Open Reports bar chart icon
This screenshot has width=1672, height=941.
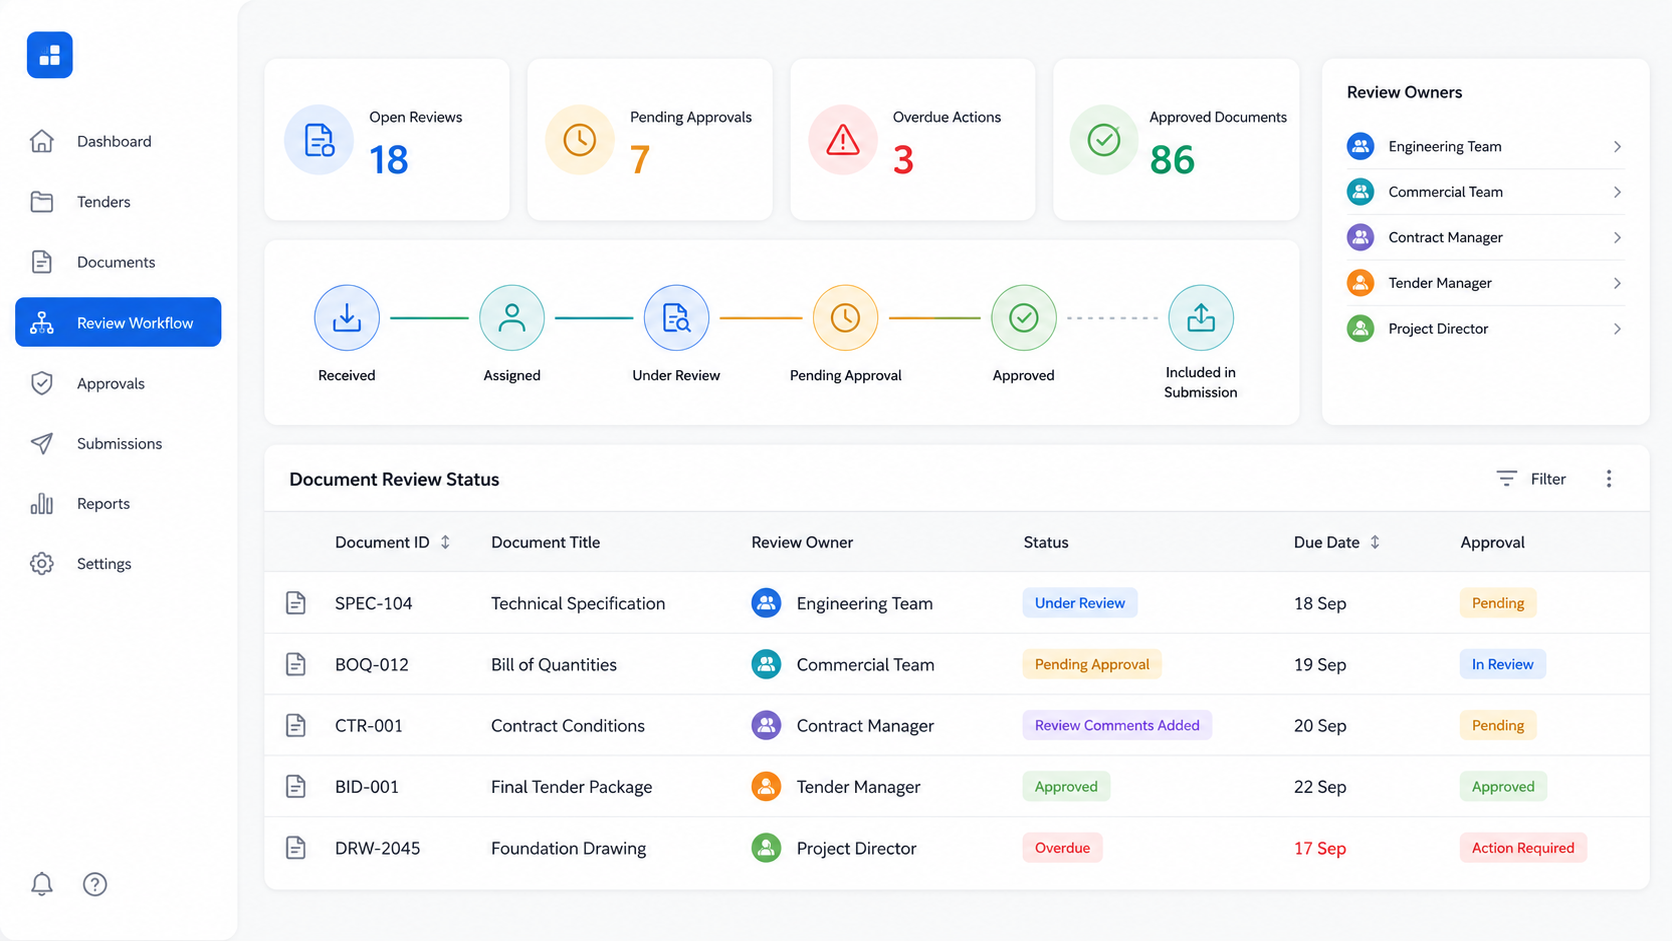(x=41, y=503)
